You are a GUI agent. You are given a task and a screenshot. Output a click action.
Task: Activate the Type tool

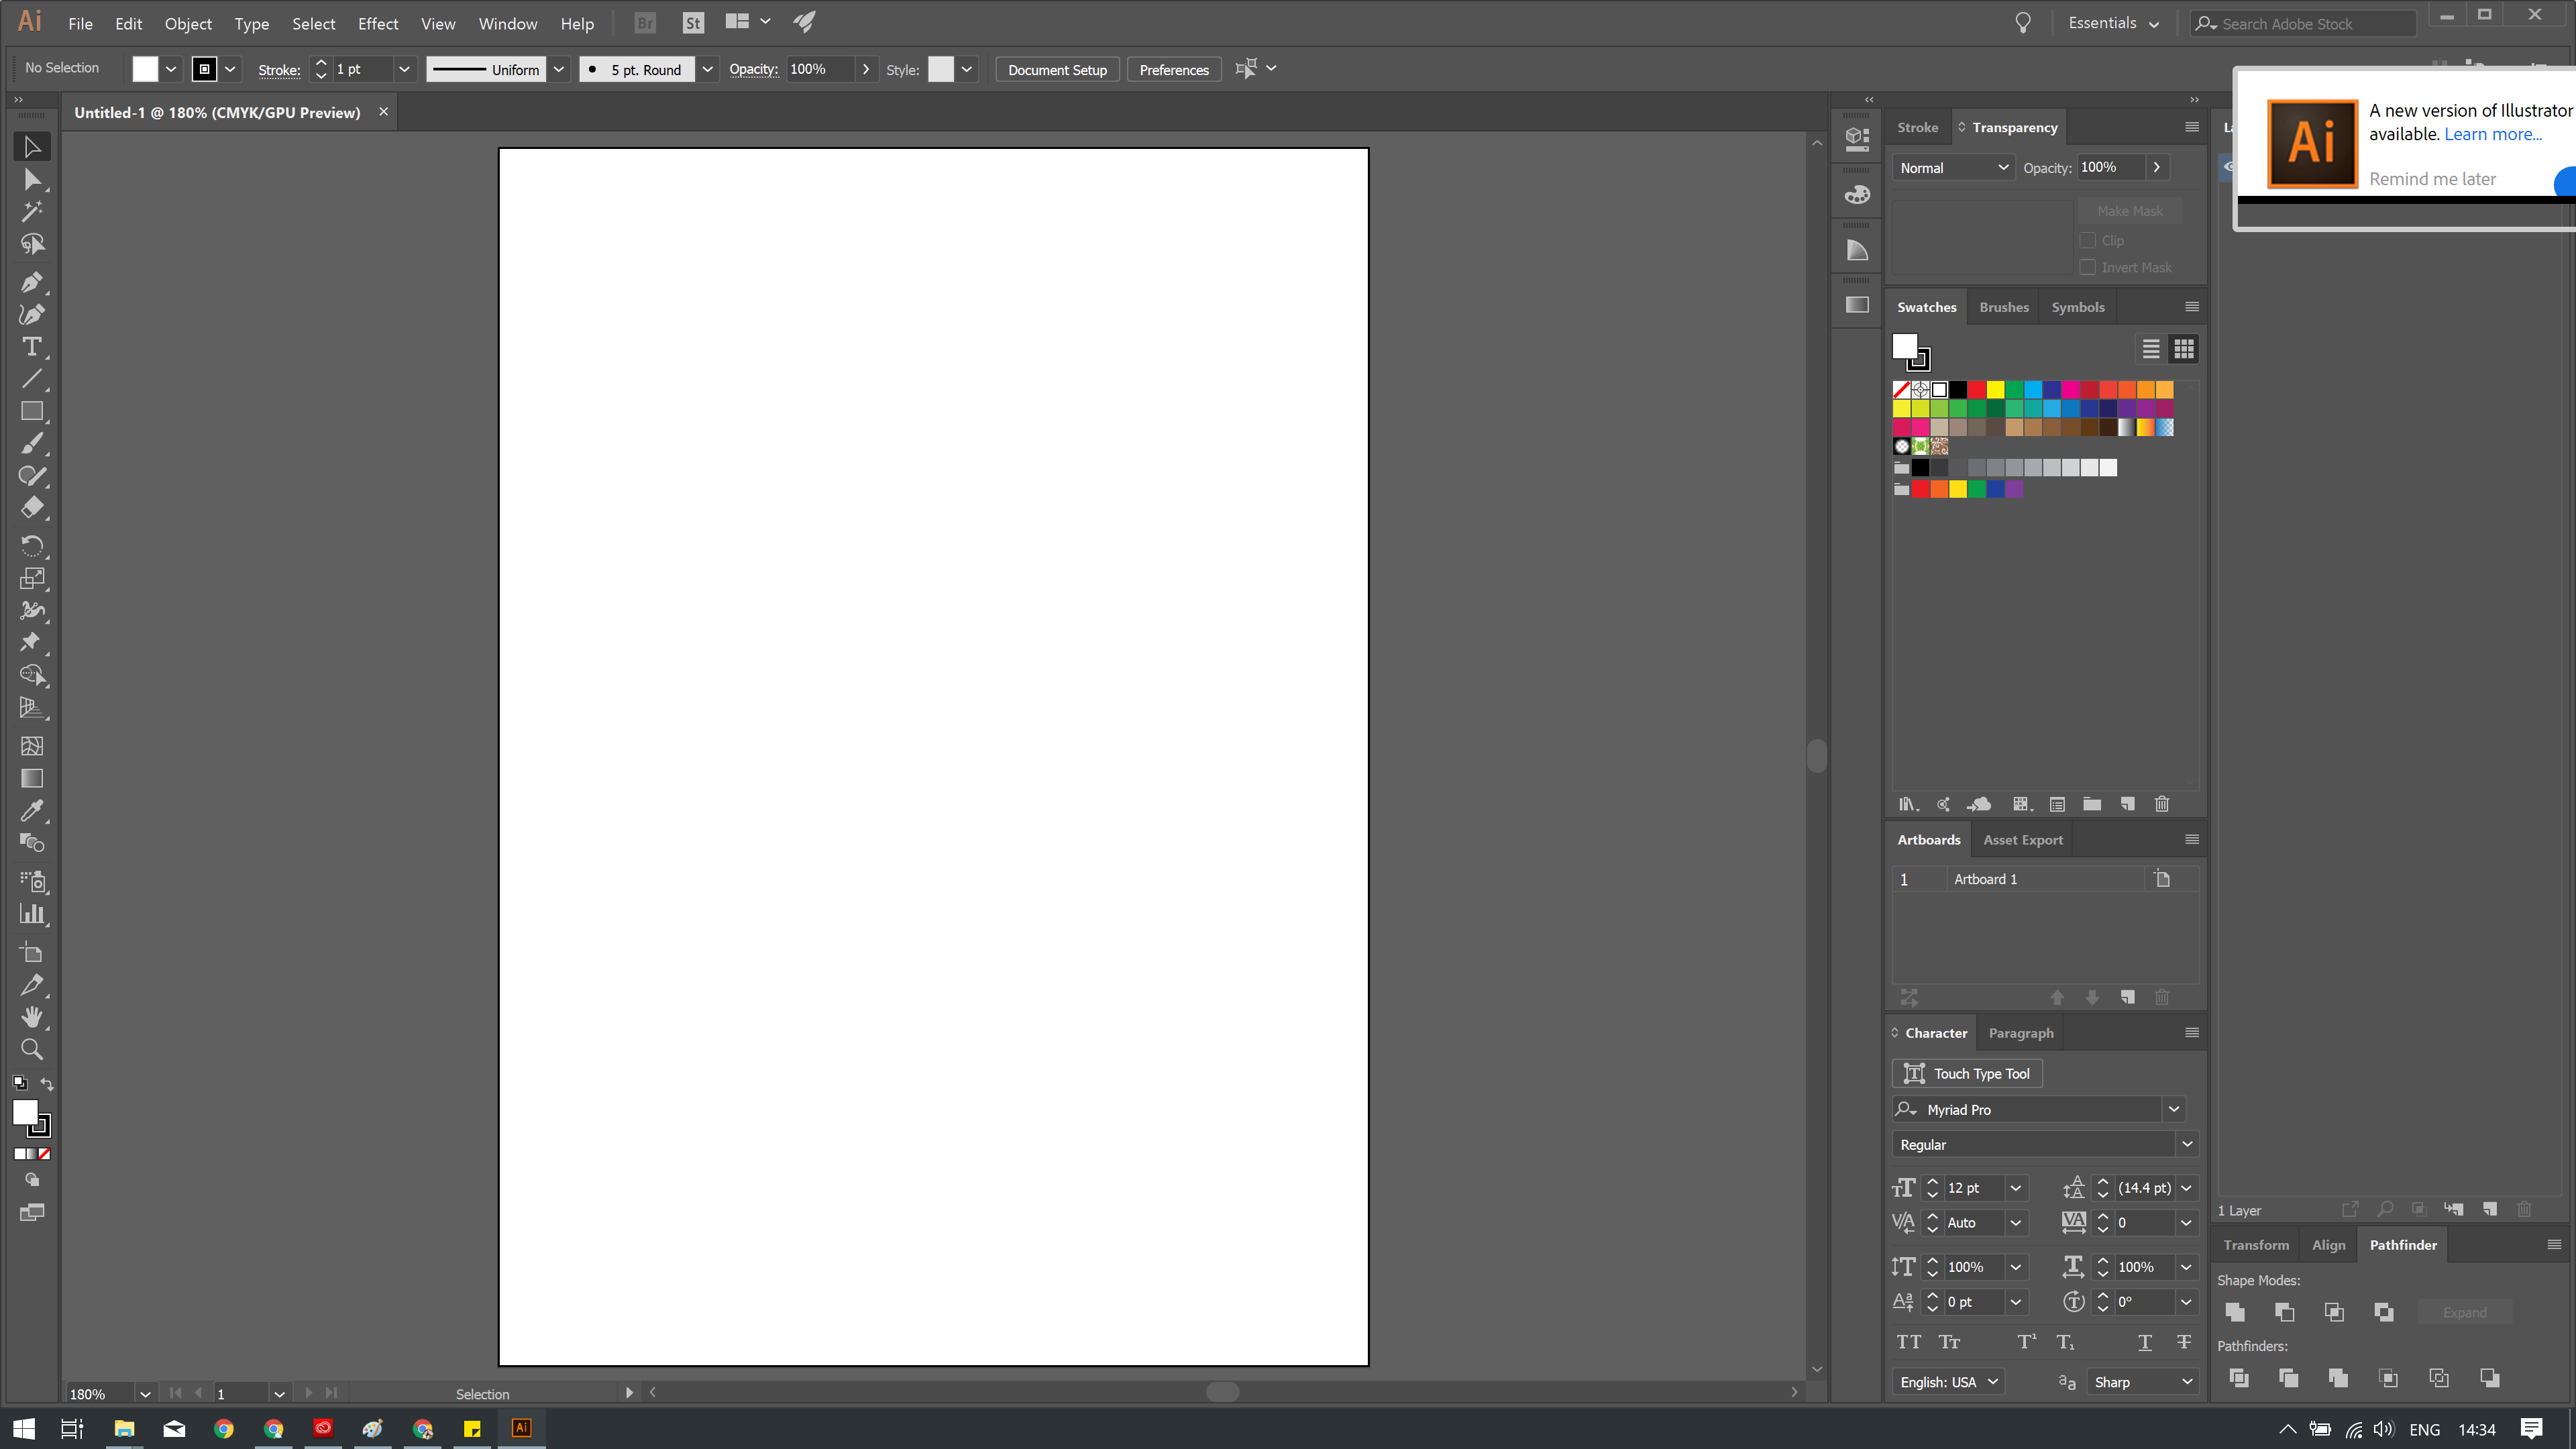pos(31,347)
